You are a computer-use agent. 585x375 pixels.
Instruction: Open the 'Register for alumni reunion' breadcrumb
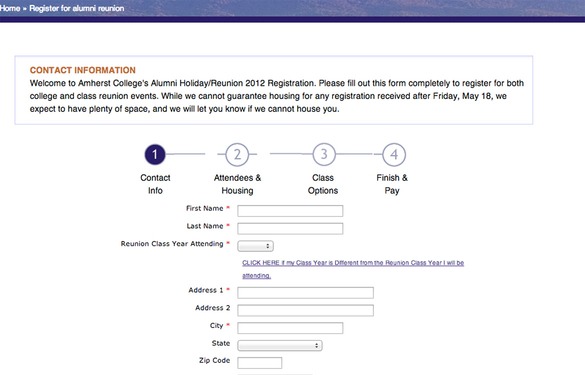[76, 8]
